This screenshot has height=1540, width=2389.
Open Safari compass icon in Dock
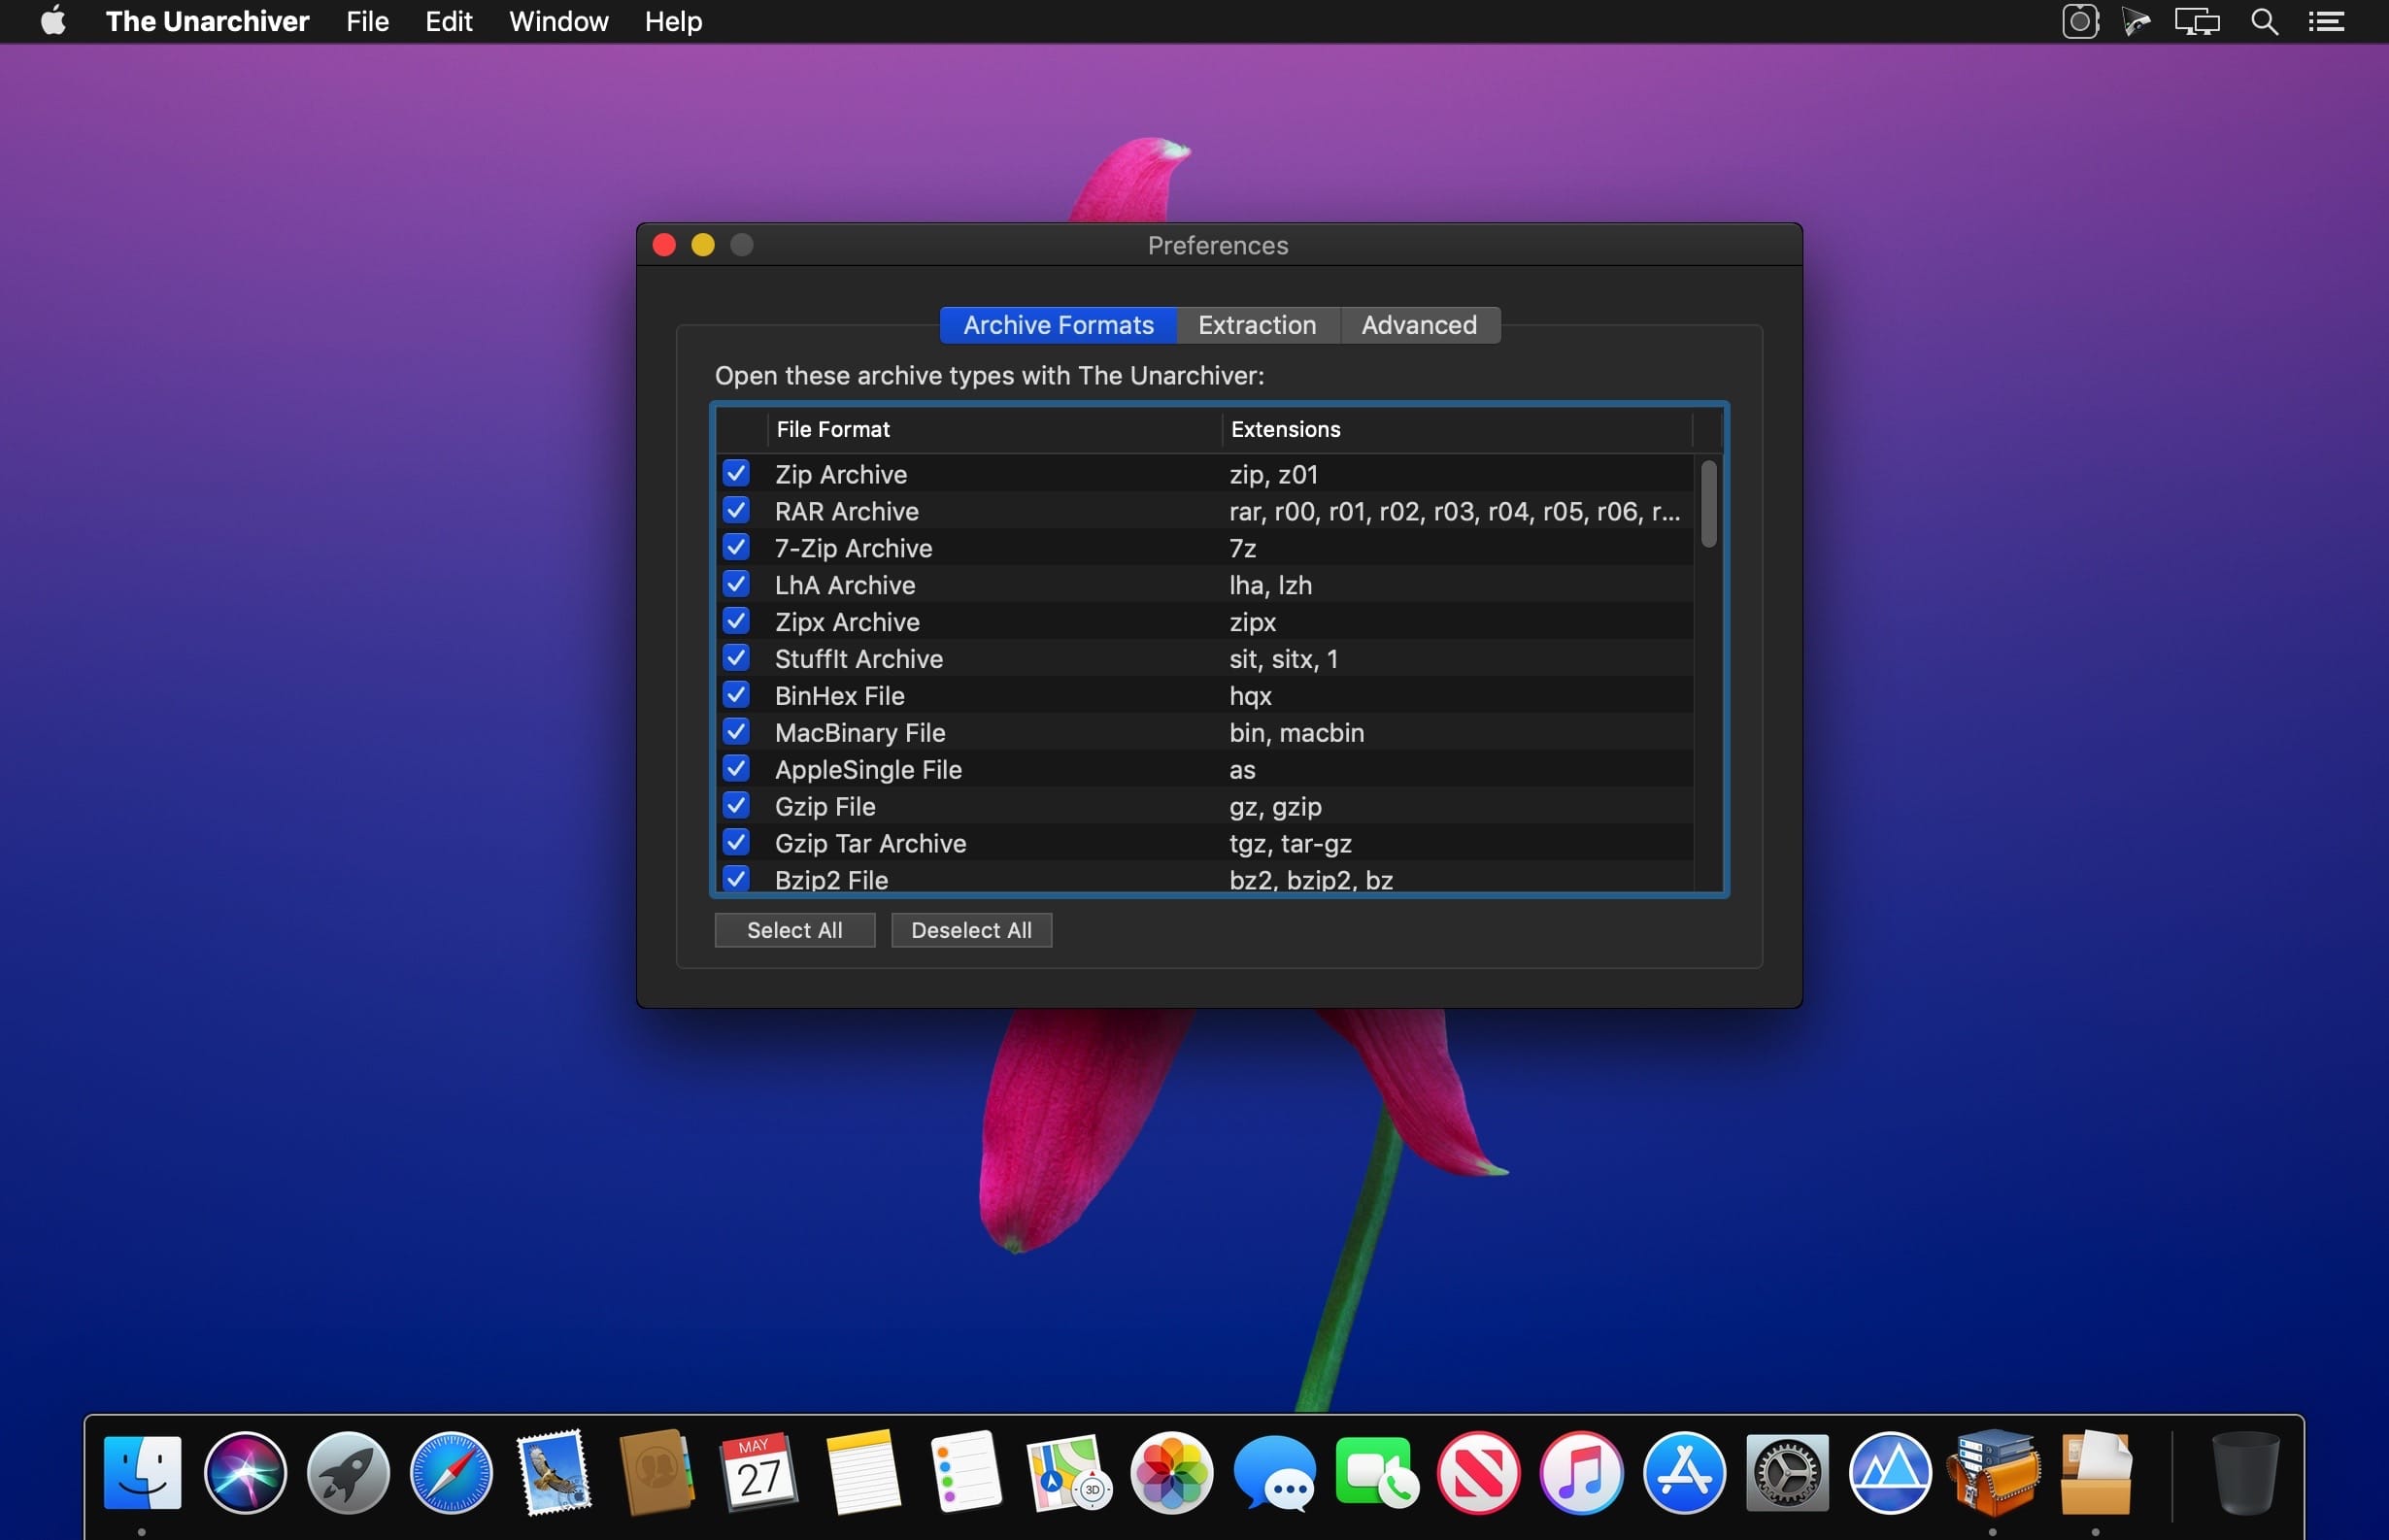coord(451,1473)
